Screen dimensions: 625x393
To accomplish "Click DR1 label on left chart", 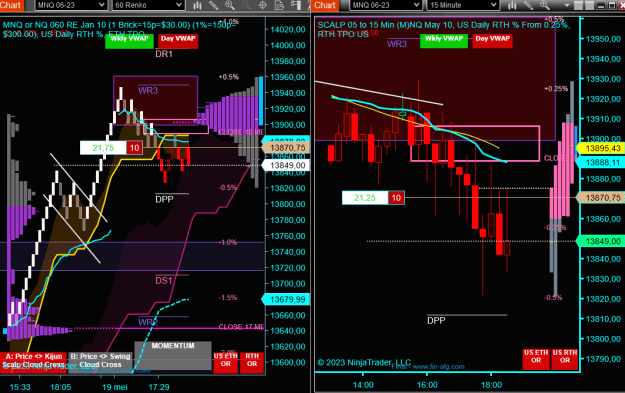I will [x=164, y=54].
